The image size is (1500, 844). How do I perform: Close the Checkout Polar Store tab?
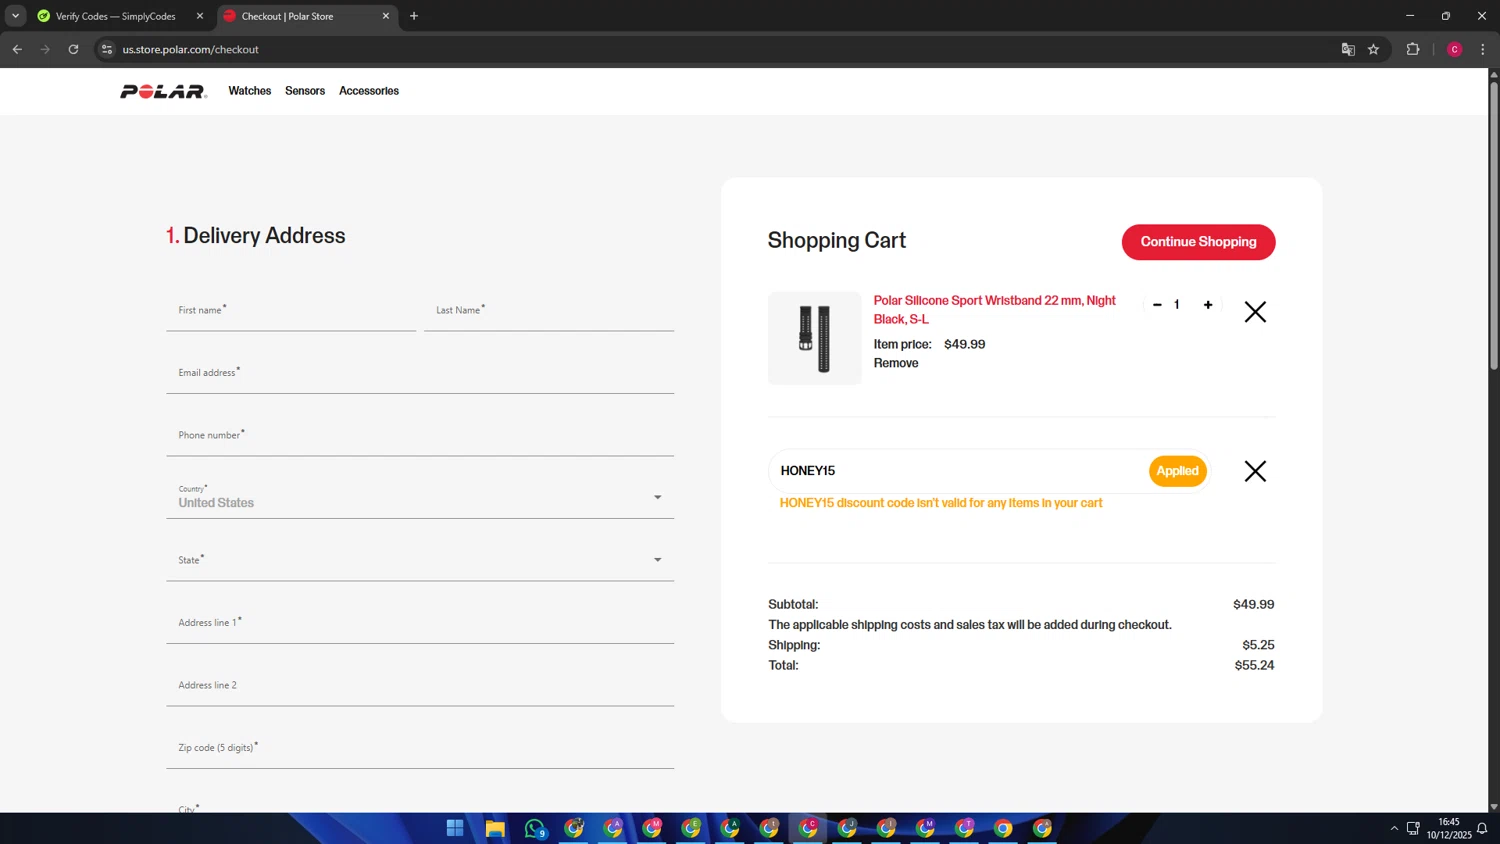[386, 16]
